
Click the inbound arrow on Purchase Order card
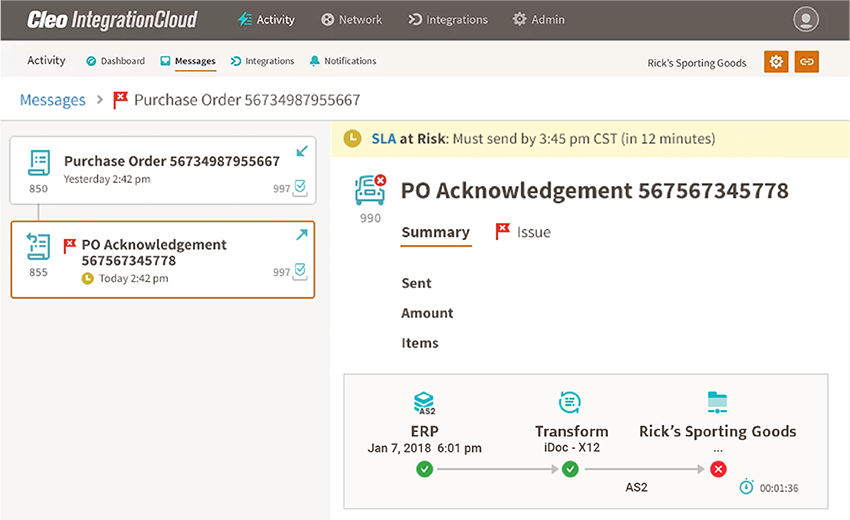302,151
